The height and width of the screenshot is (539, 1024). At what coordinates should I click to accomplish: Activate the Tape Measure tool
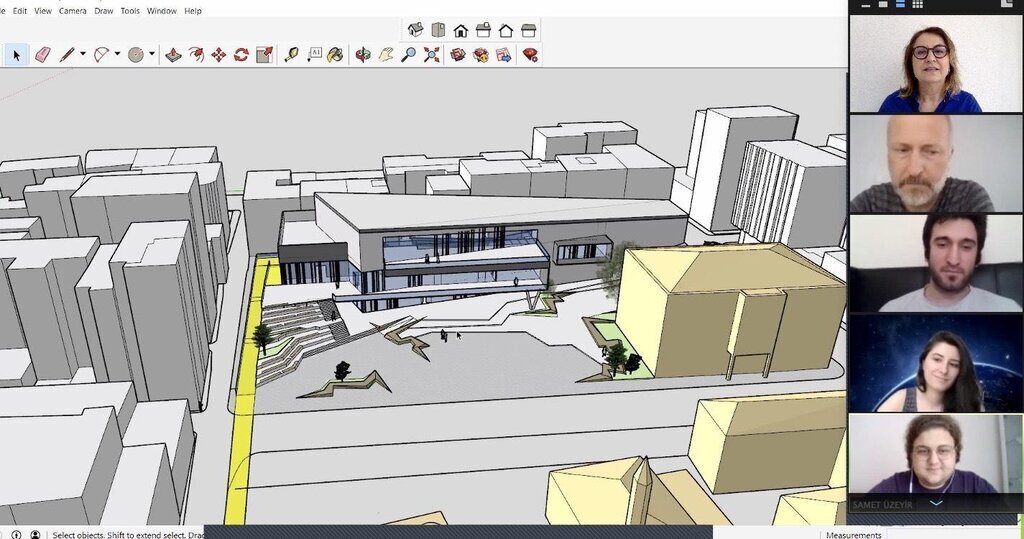291,55
